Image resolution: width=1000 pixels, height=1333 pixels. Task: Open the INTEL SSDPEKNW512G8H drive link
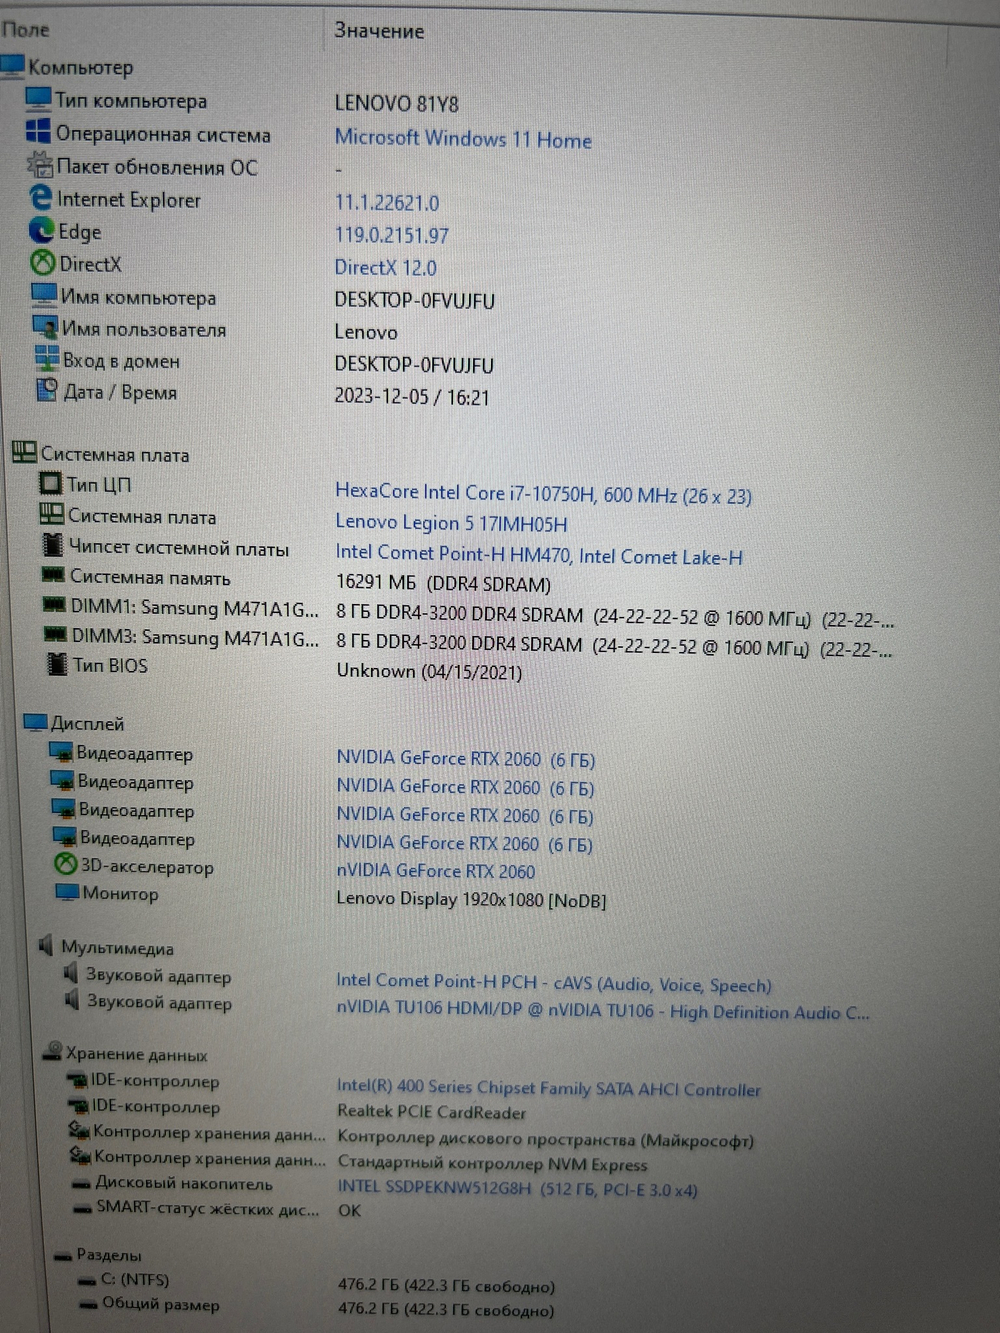point(436,1190)
